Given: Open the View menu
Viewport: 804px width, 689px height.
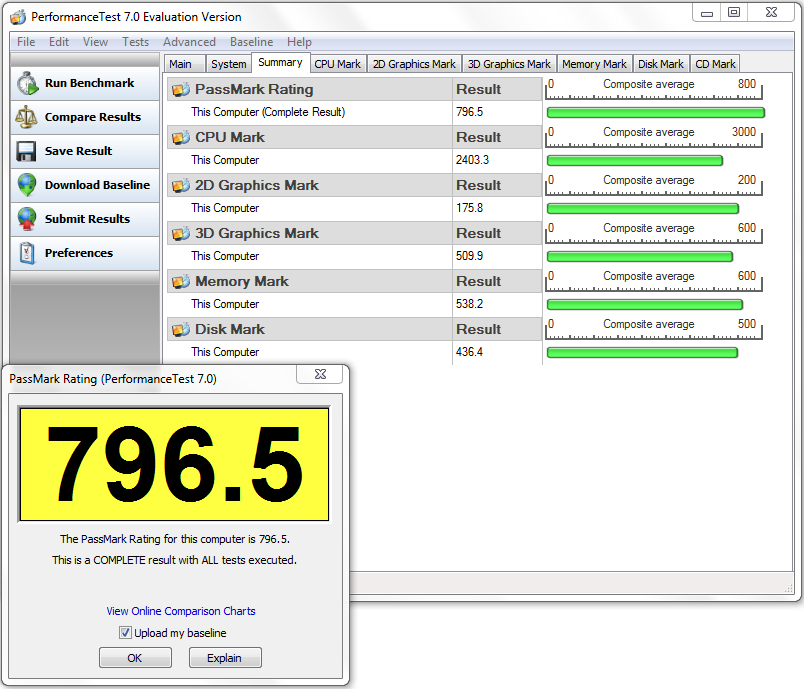Looking at the screenshot, I should tap(95, 42).
